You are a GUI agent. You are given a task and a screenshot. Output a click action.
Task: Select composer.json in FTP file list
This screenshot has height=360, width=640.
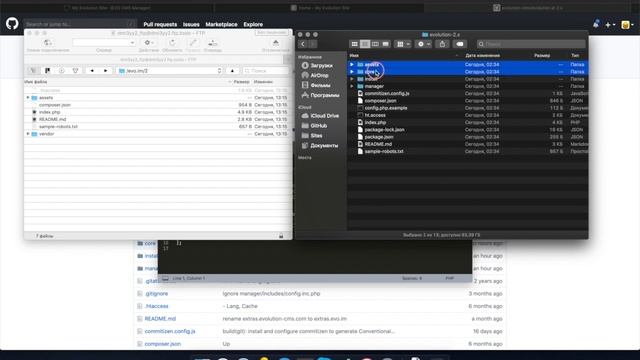click(55, 105)
